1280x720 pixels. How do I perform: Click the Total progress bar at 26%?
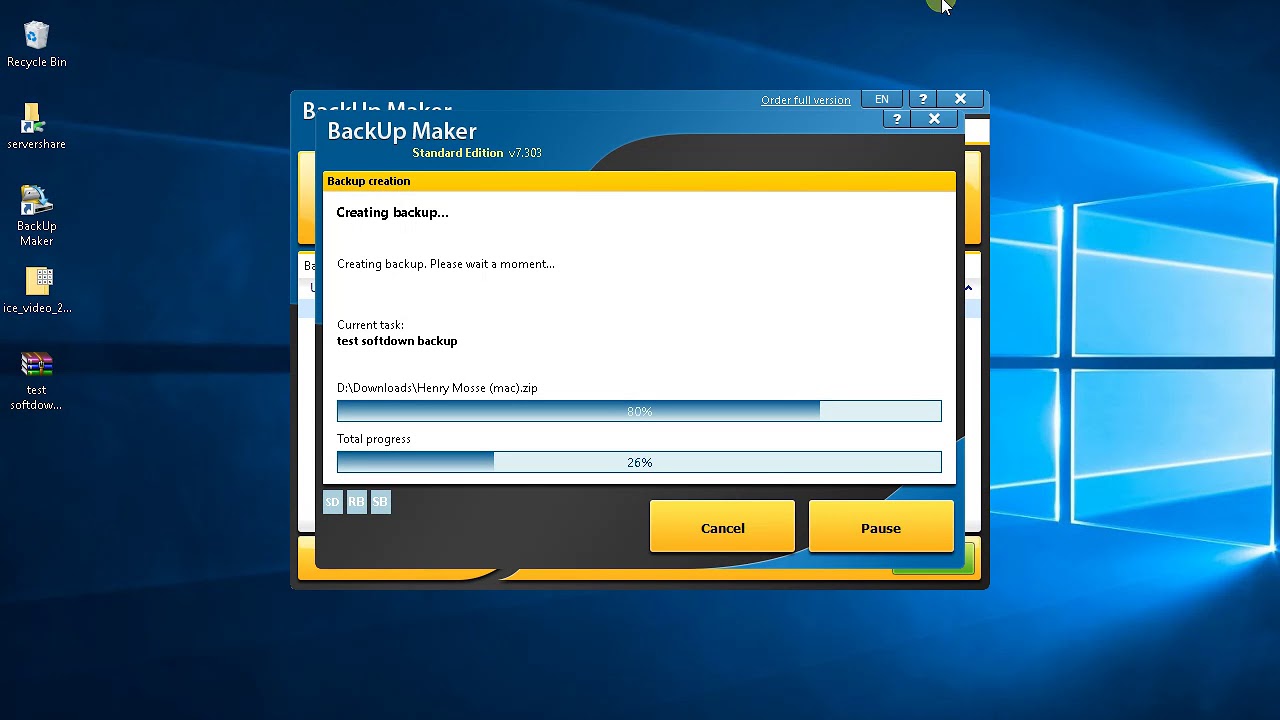[x=639, y=462]
